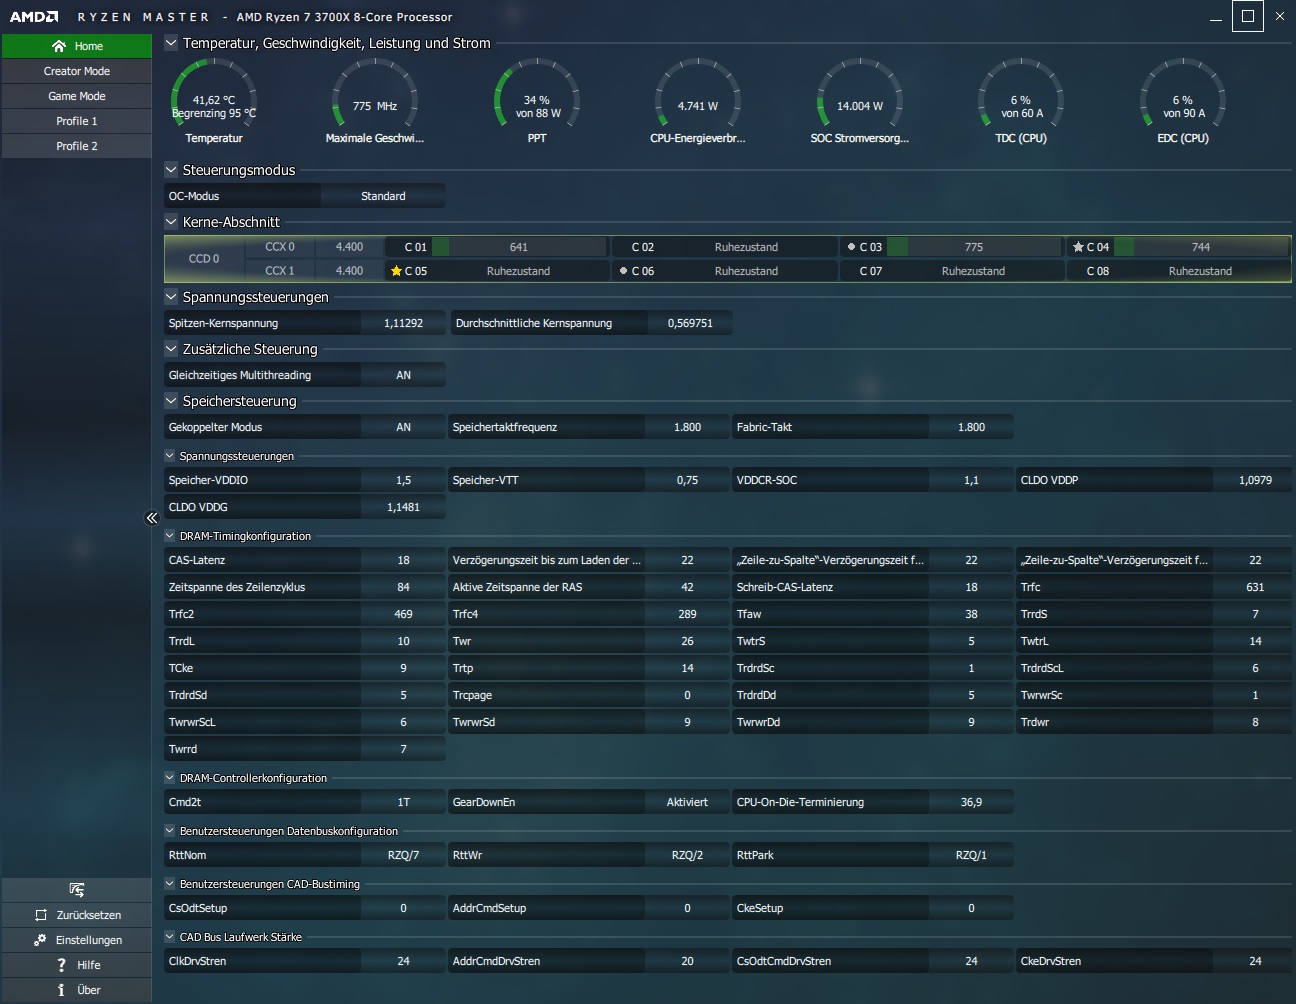Viewport: 1296px width, 1004px height.
Task: Click ClkDrvStren value 24
Action: pos(403,961)
